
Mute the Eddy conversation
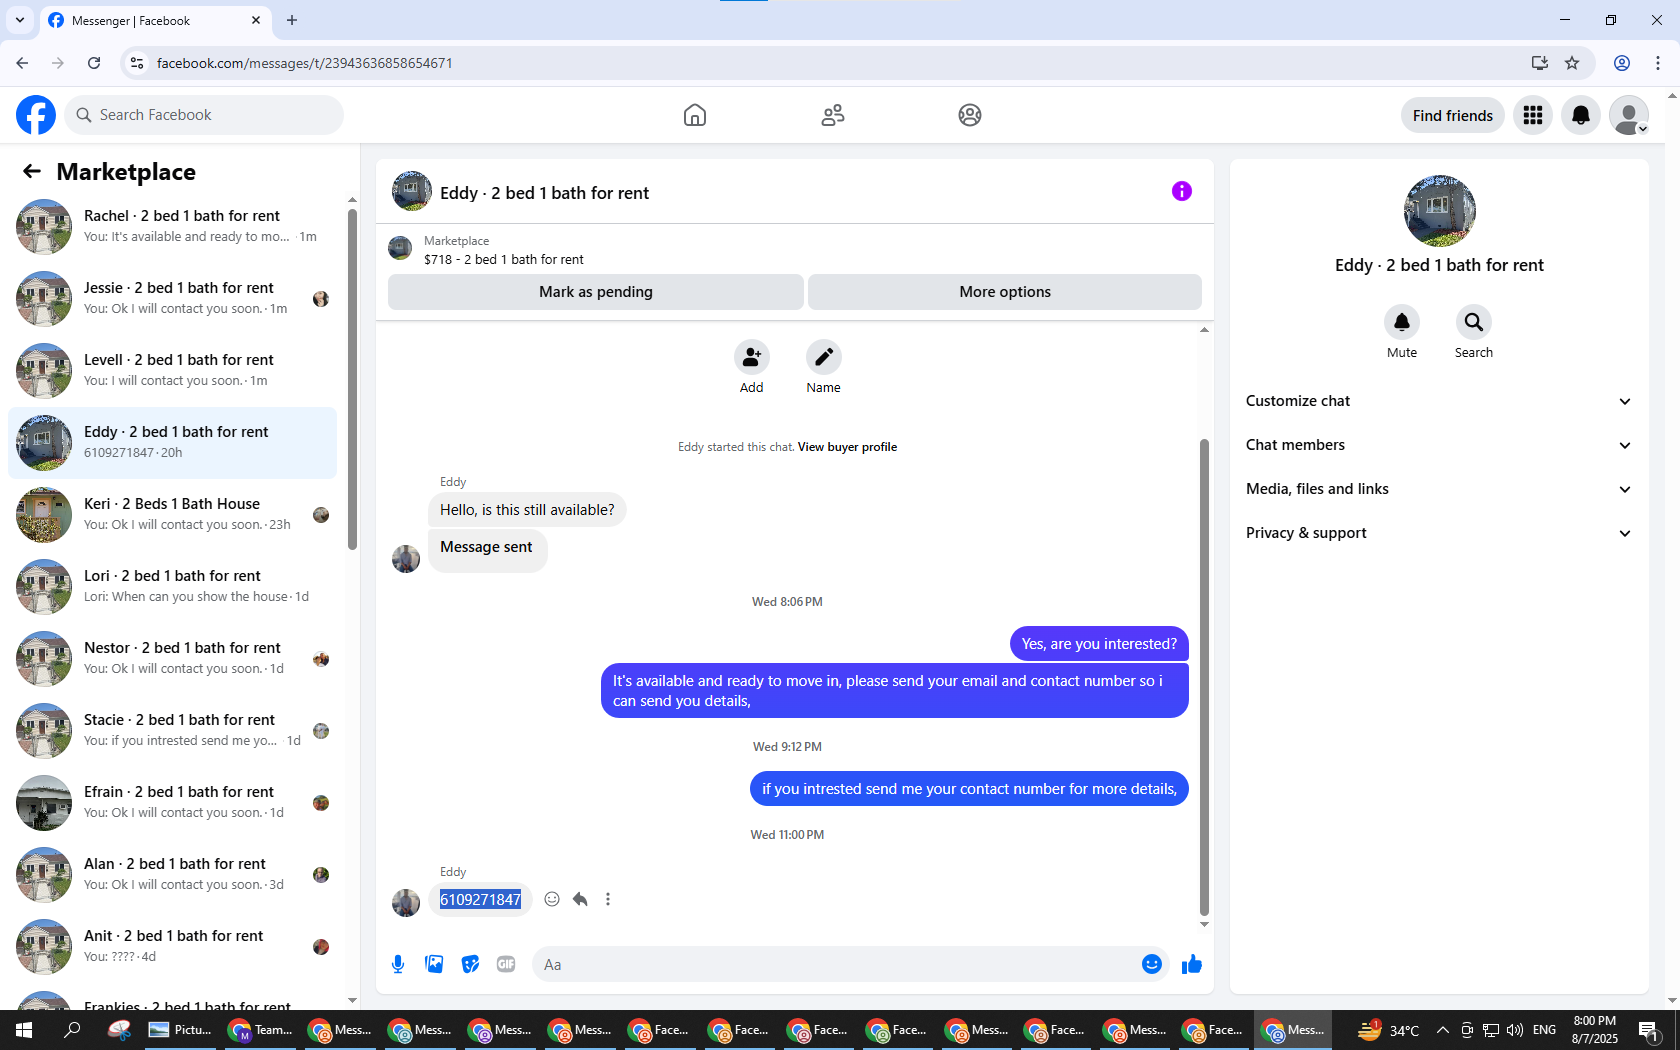1402,322
